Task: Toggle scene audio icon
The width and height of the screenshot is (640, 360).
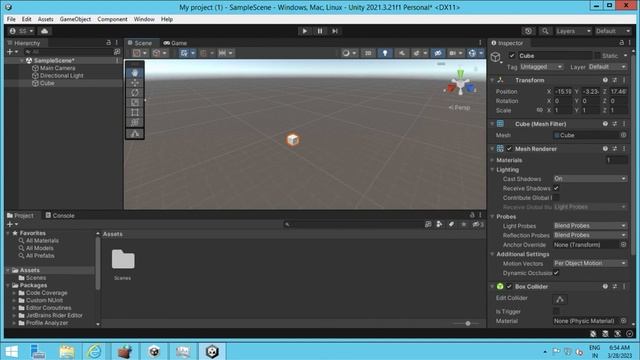Action: 402,53
